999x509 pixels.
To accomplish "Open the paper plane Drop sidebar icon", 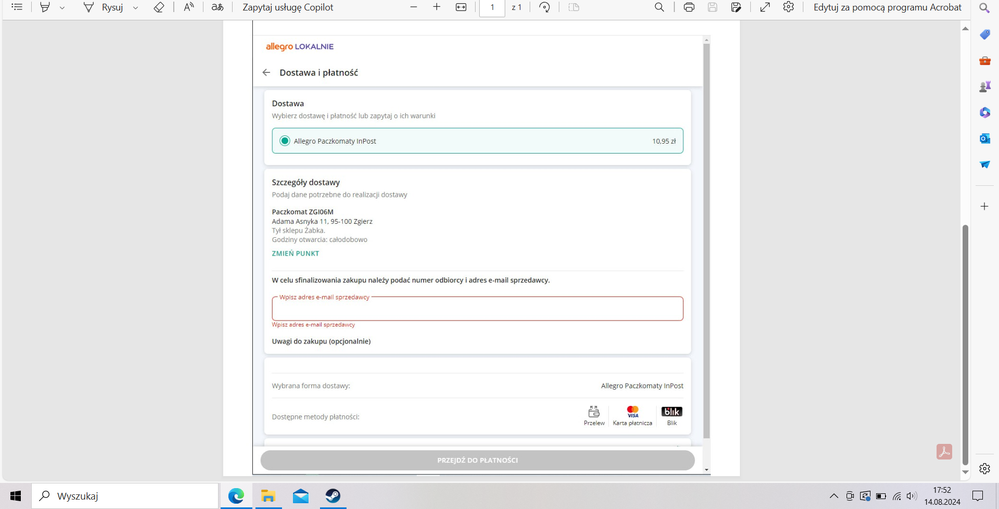I will coord(984,164).
